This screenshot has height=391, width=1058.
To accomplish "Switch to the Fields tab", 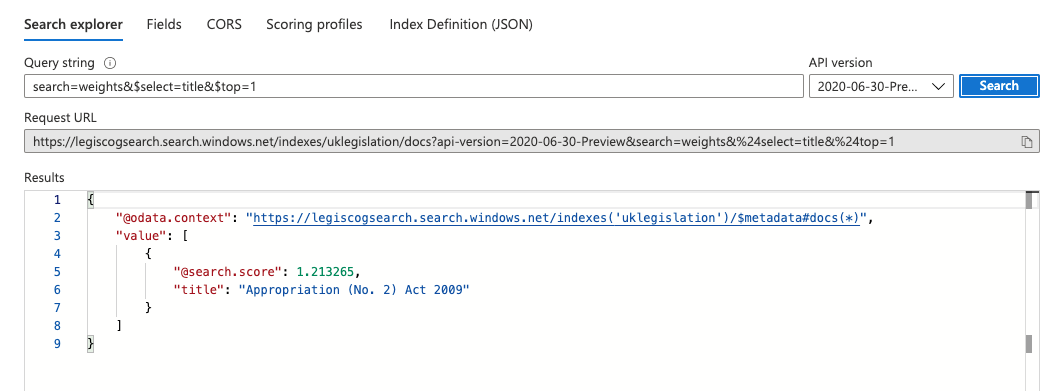I will (164, 24).
